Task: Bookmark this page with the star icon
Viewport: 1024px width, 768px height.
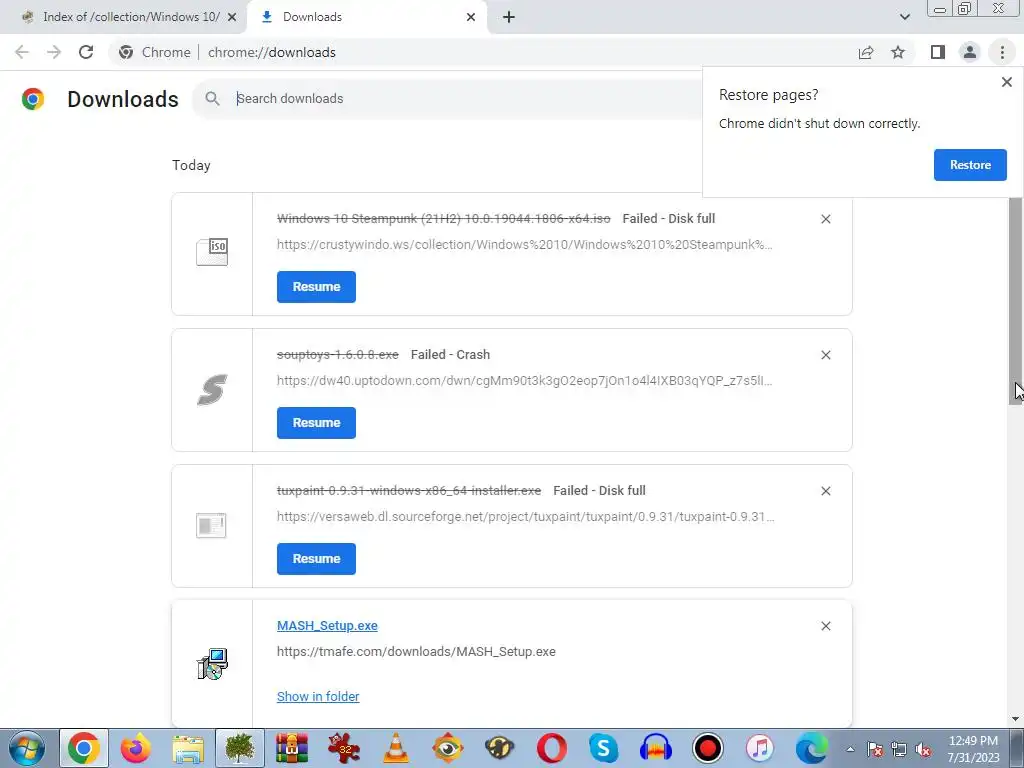Action: pyautogui.click(x=898, y=52)
